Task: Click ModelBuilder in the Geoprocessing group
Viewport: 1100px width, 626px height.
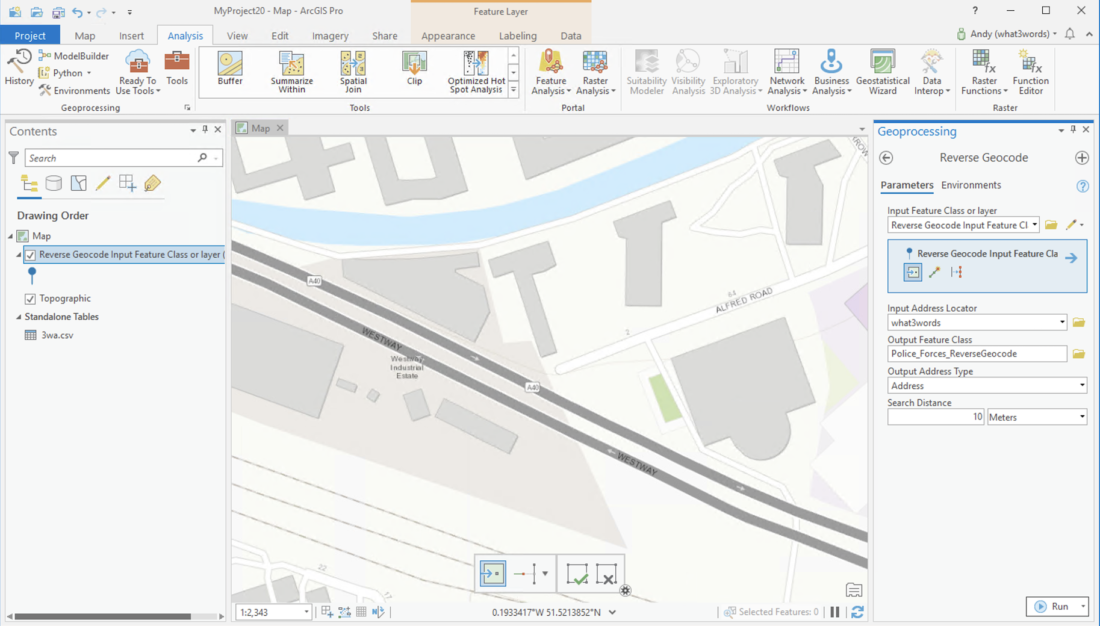Action: tap(73, 56)
